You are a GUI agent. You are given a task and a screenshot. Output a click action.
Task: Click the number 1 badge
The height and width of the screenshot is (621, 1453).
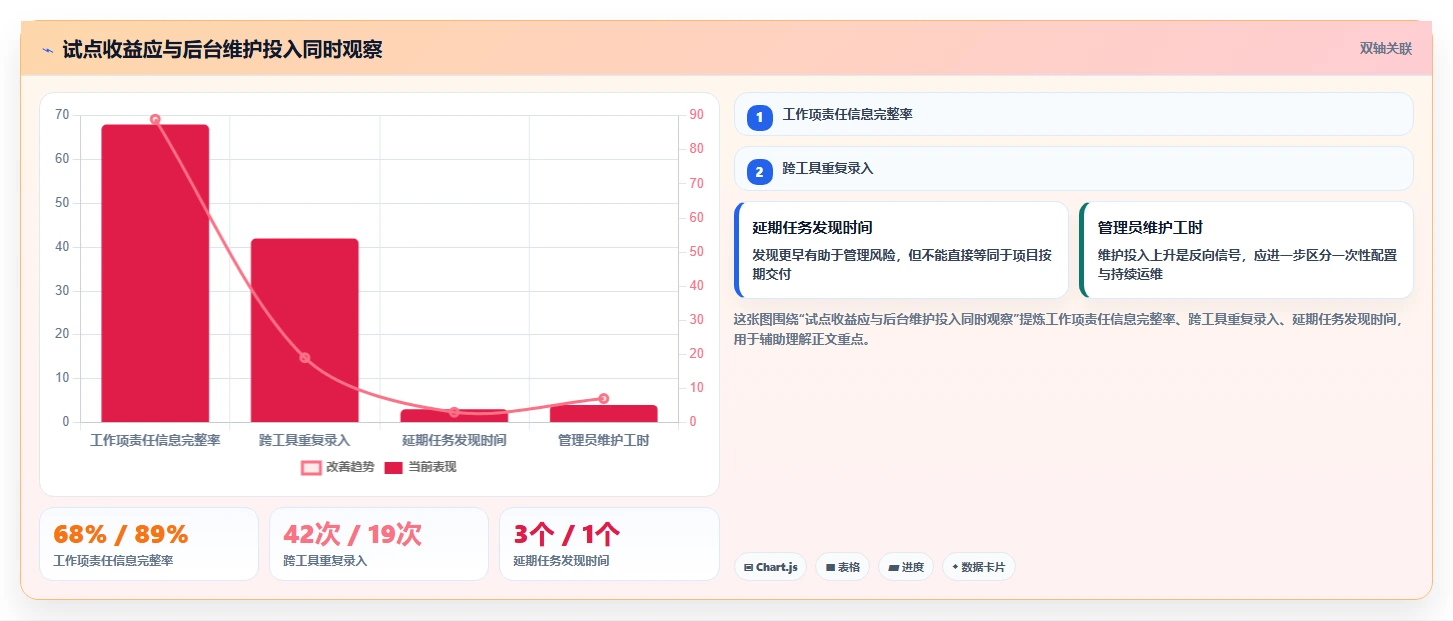click(x=759, y=117)
